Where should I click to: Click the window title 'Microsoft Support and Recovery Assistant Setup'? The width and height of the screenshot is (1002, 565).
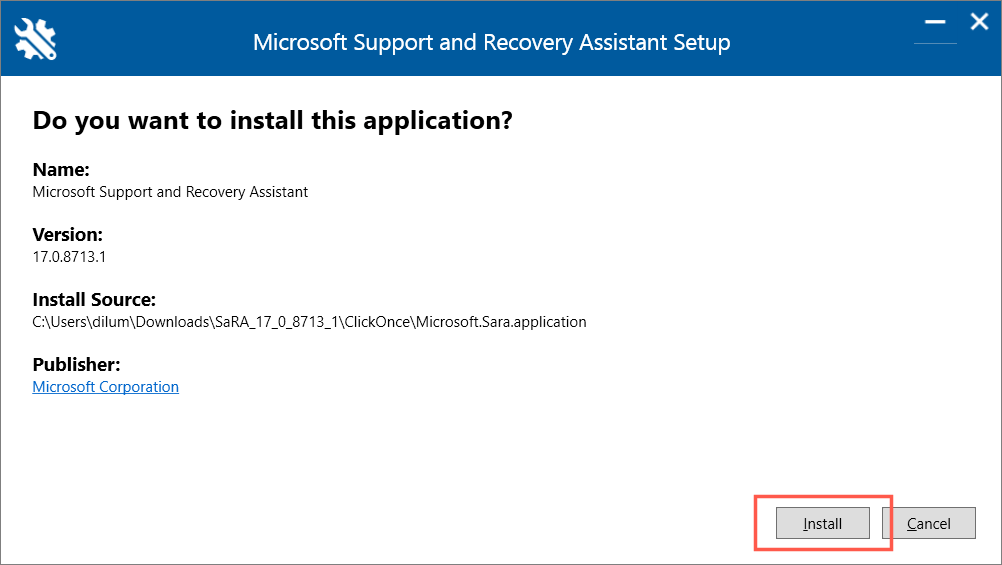491,43
